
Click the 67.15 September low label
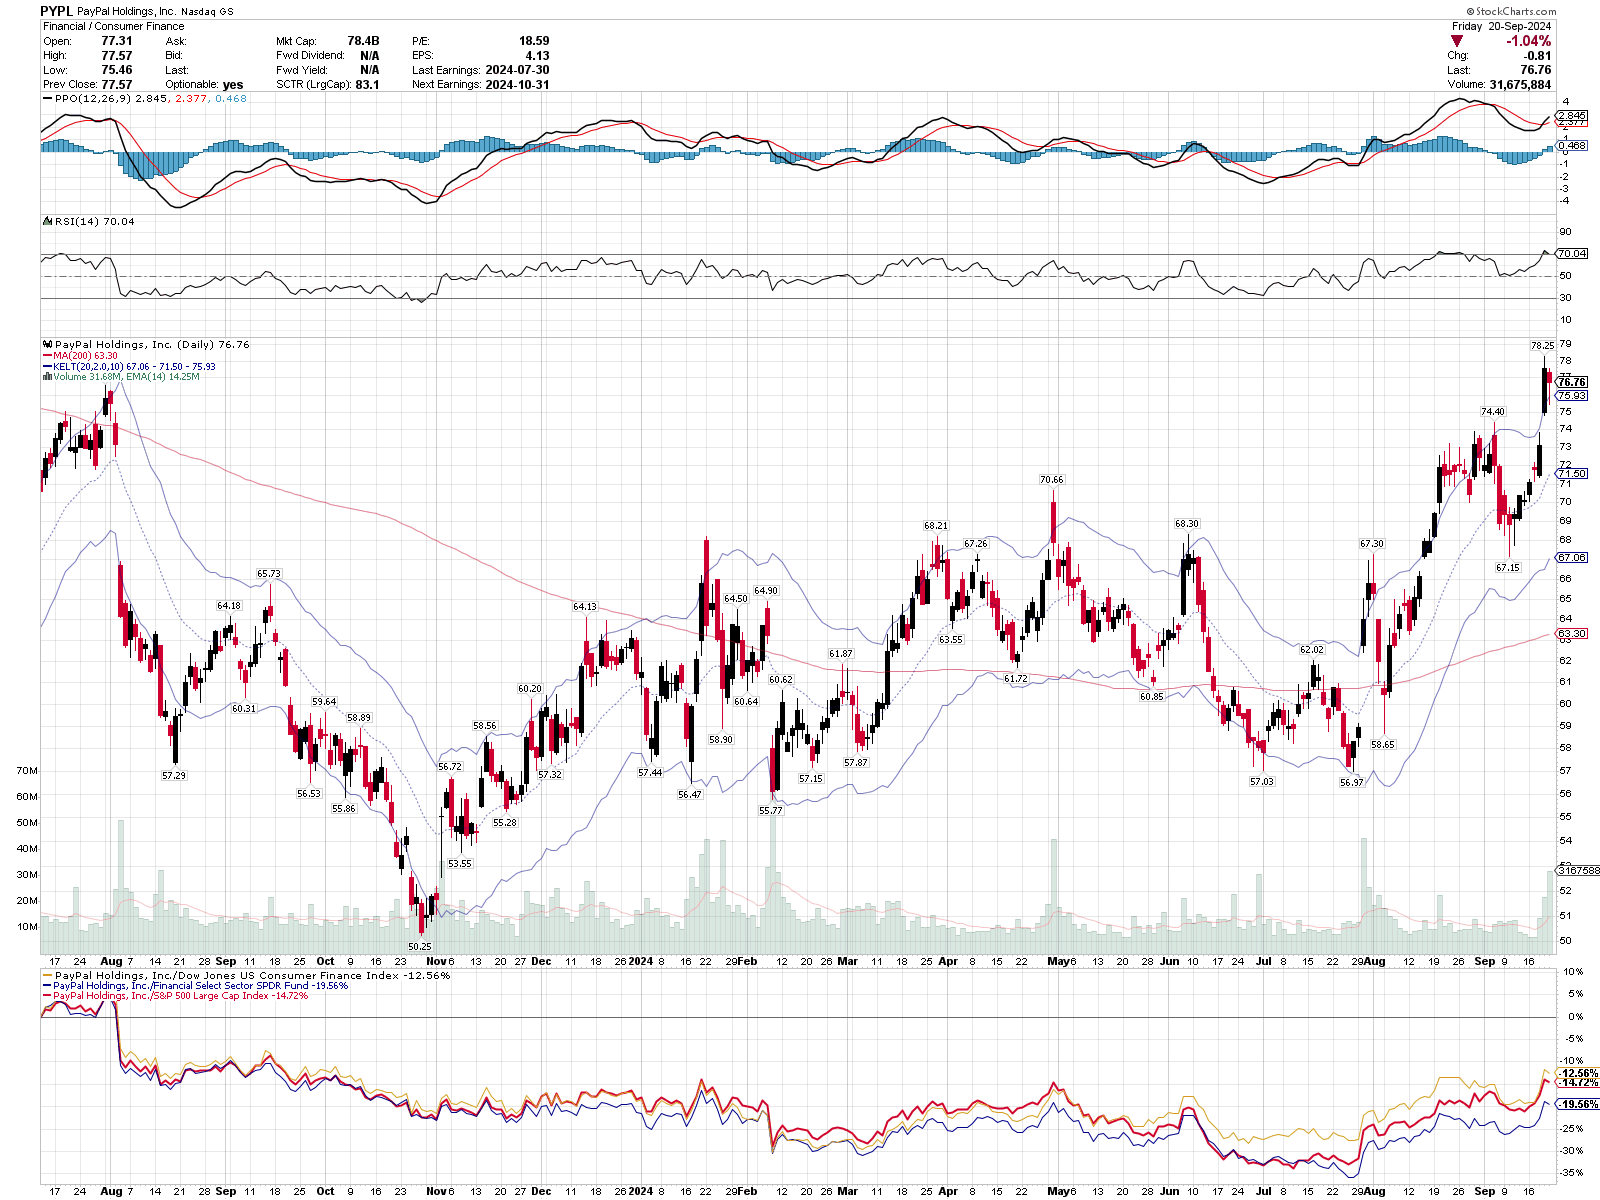click(x=1508, y=568)
